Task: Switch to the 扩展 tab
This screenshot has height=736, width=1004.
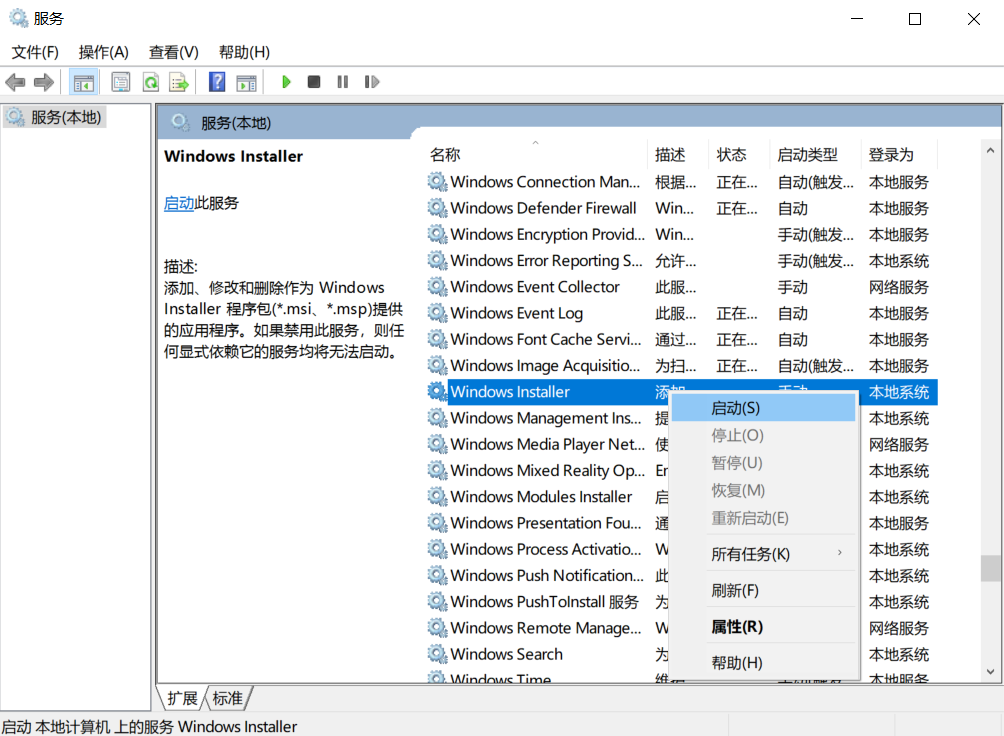Action: coord(182,698)
